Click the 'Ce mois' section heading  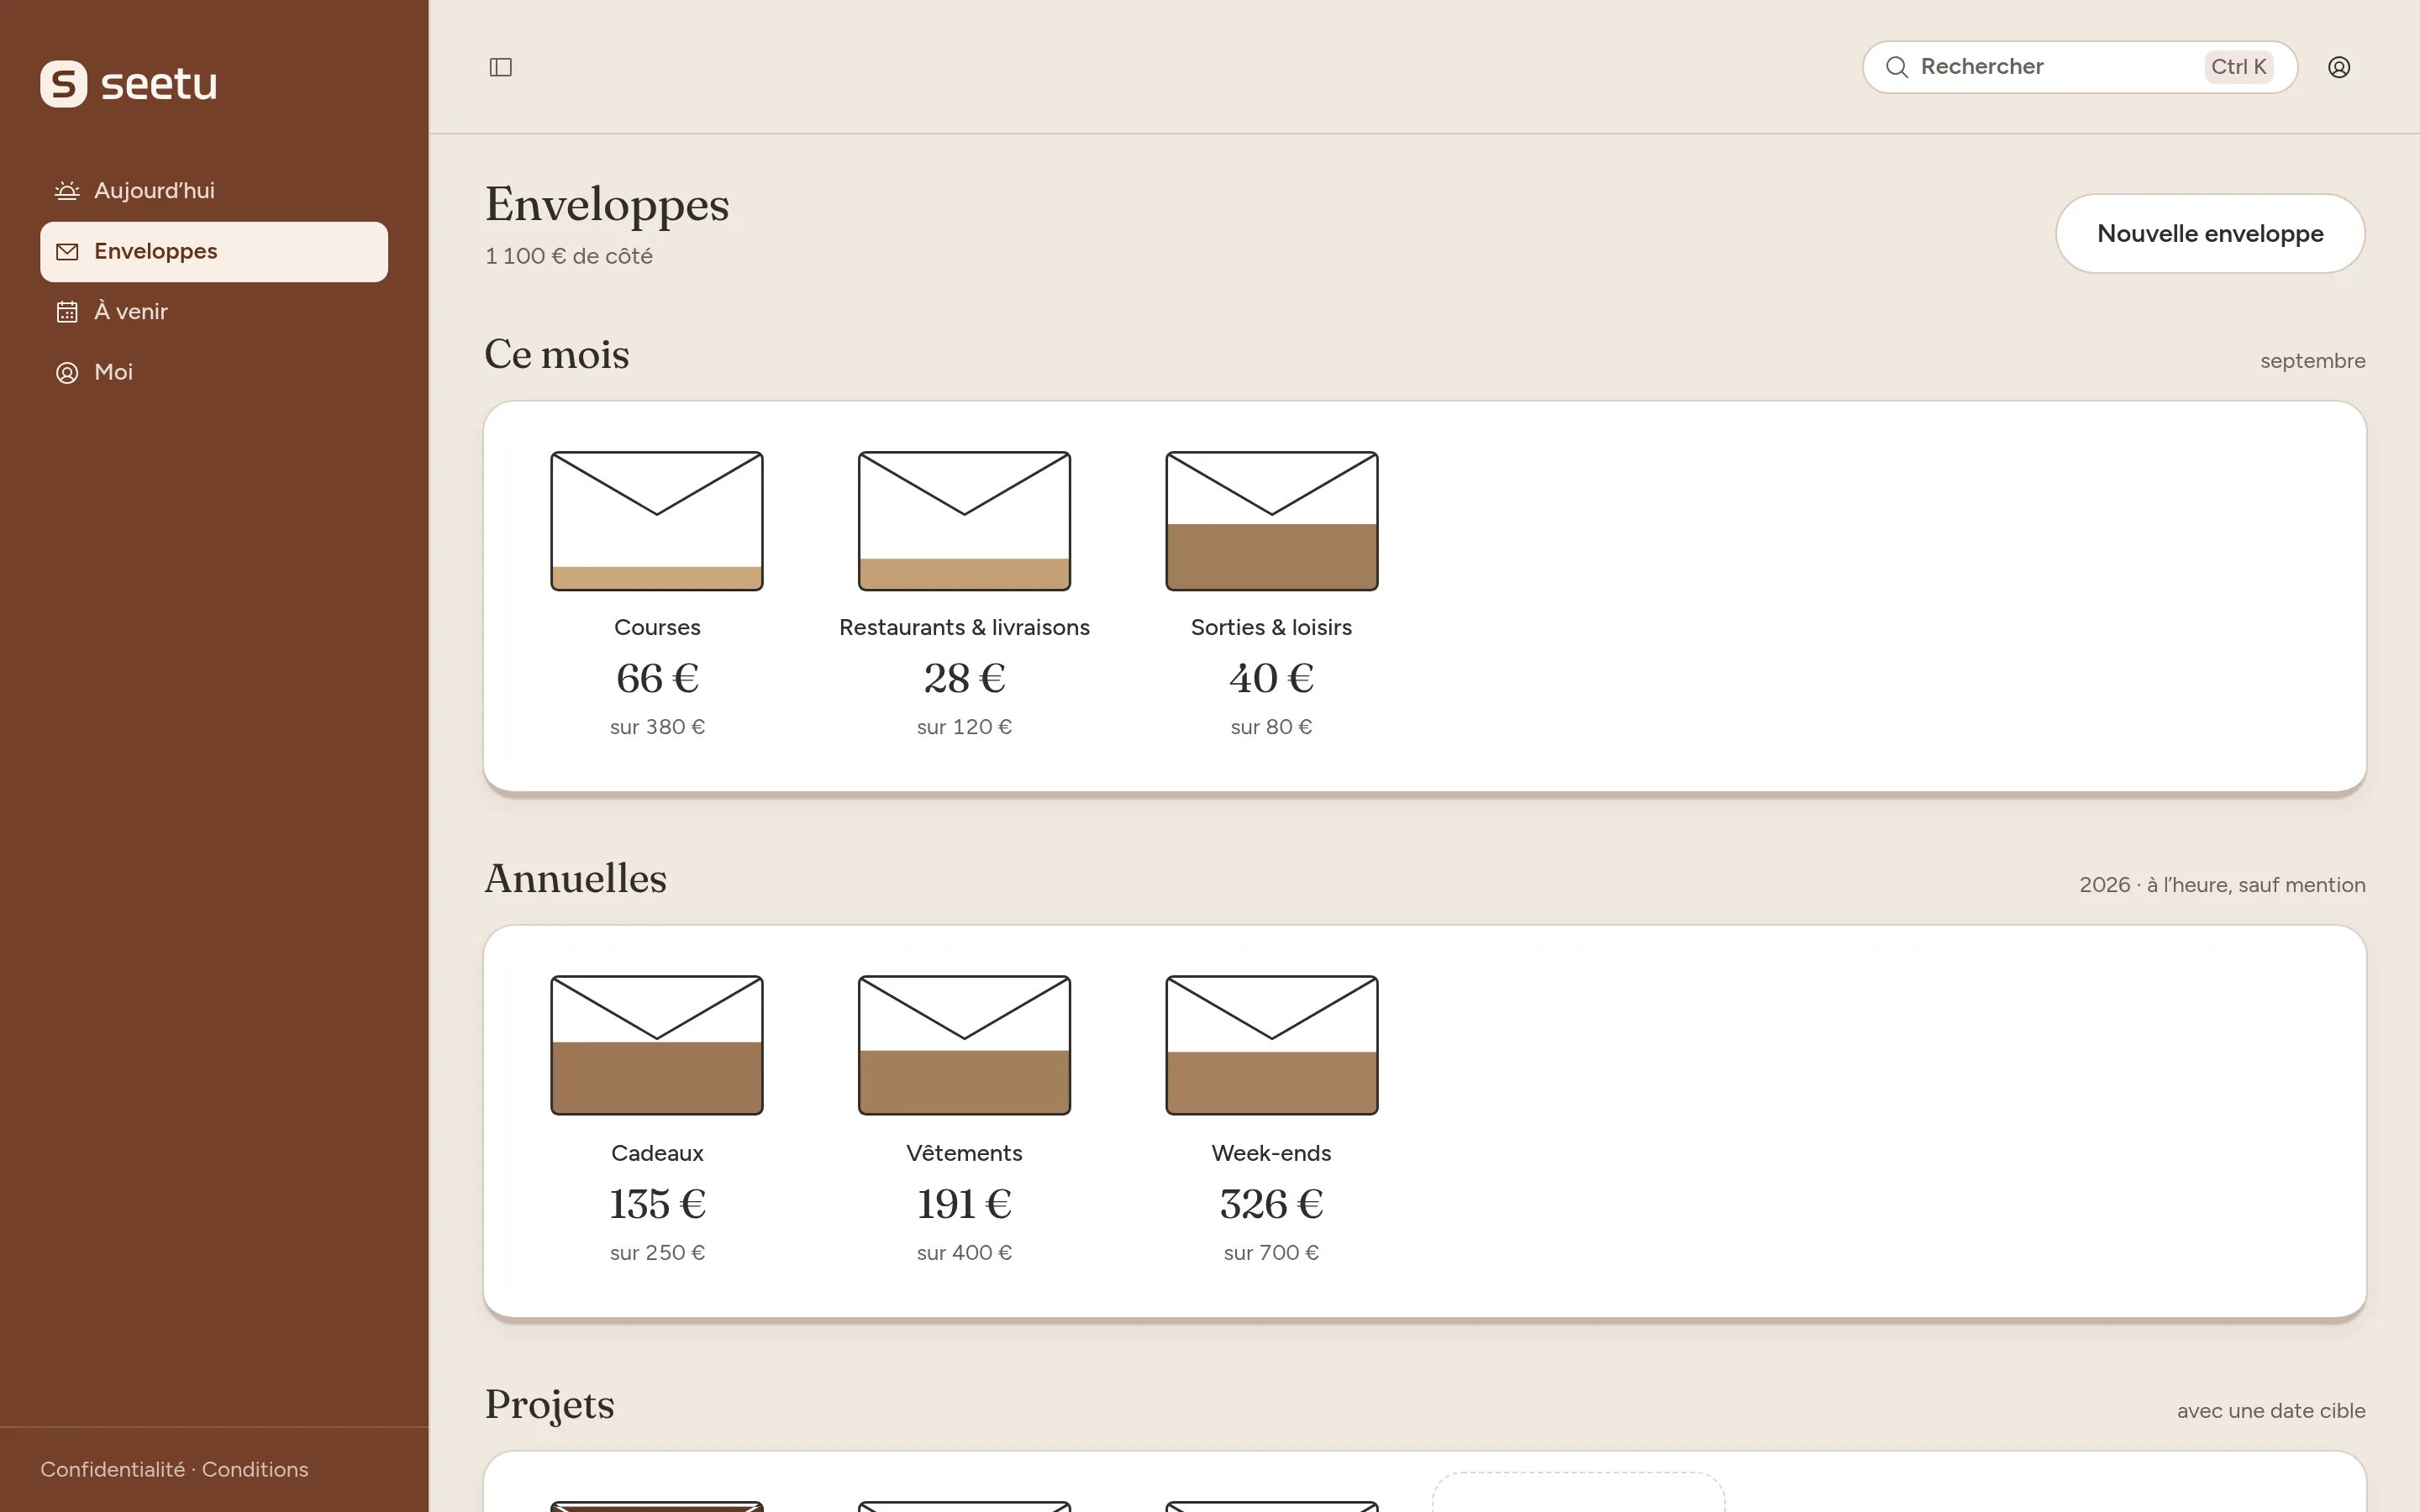point(557,355)
